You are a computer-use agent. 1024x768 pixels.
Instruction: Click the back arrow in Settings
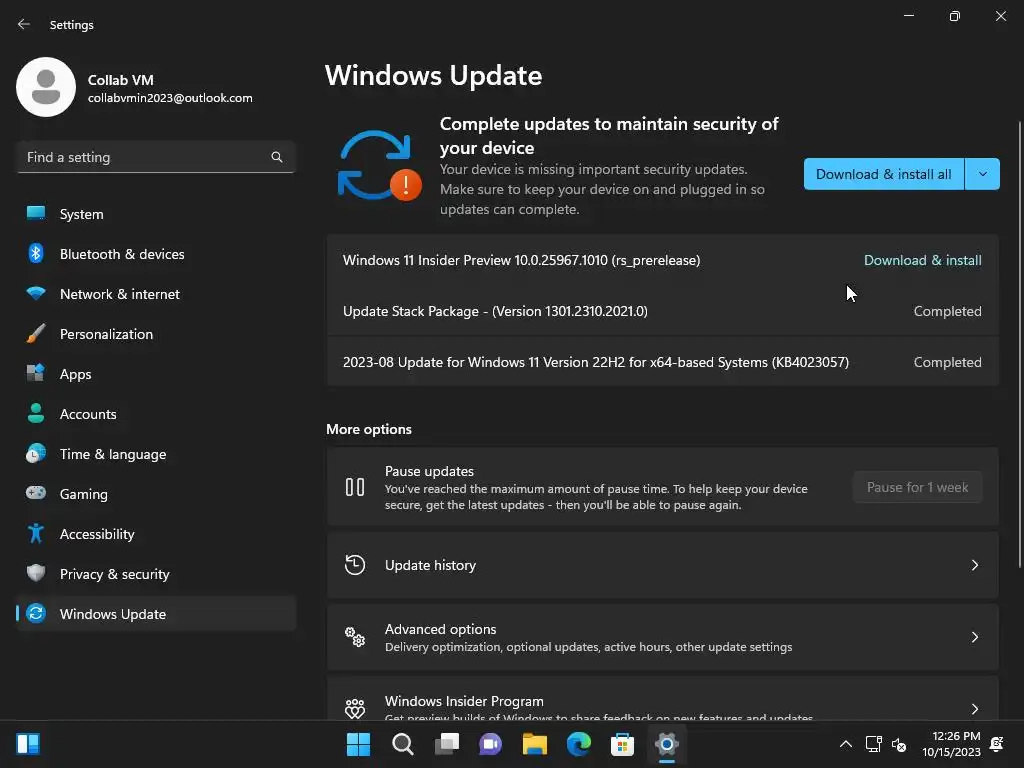[x=24, y=24]
